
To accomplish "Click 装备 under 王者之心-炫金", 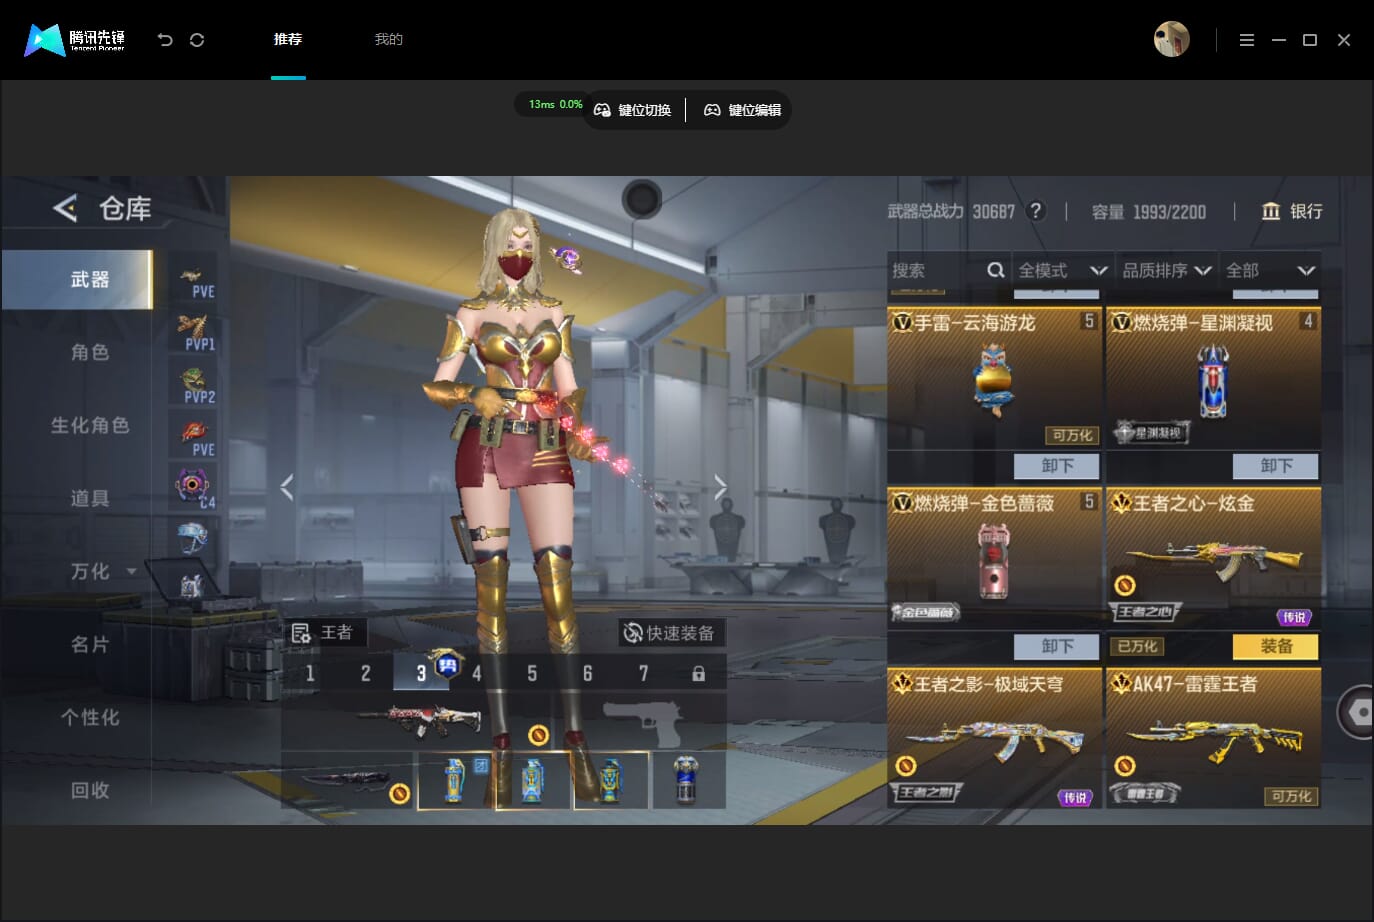I will (x=1276, y=646).
